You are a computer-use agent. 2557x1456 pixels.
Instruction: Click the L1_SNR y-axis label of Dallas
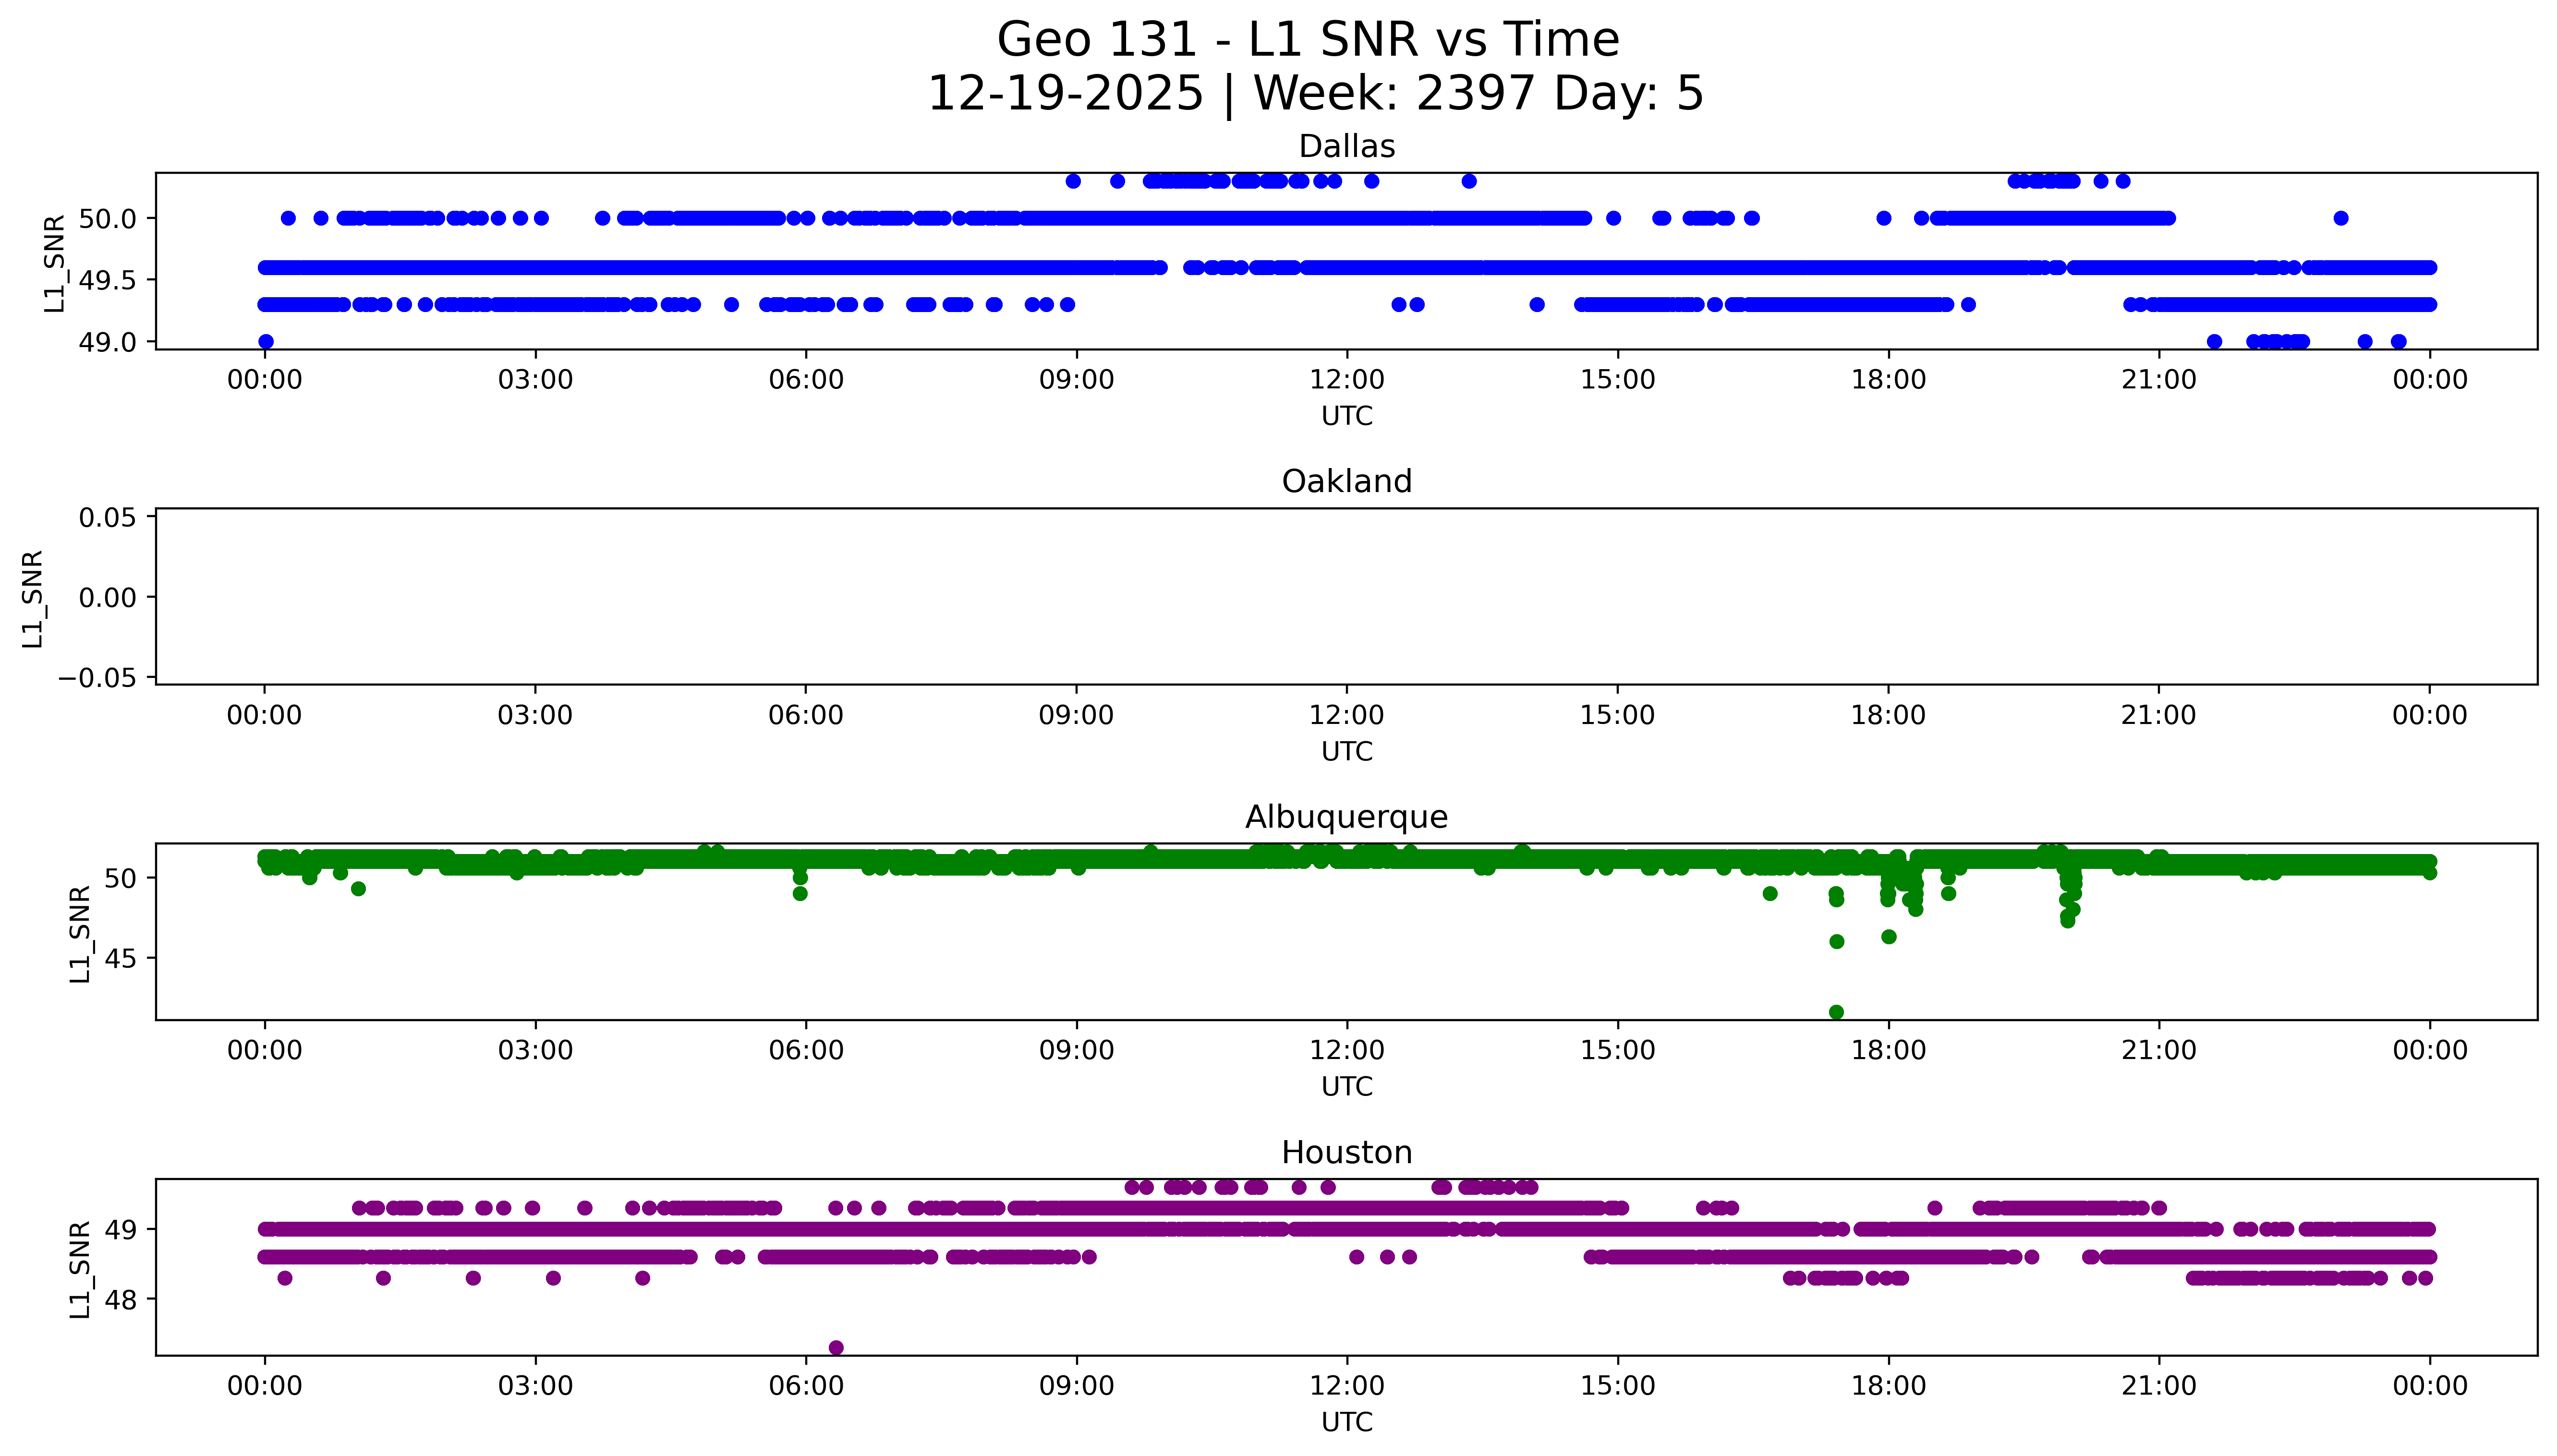click(55, 262)
